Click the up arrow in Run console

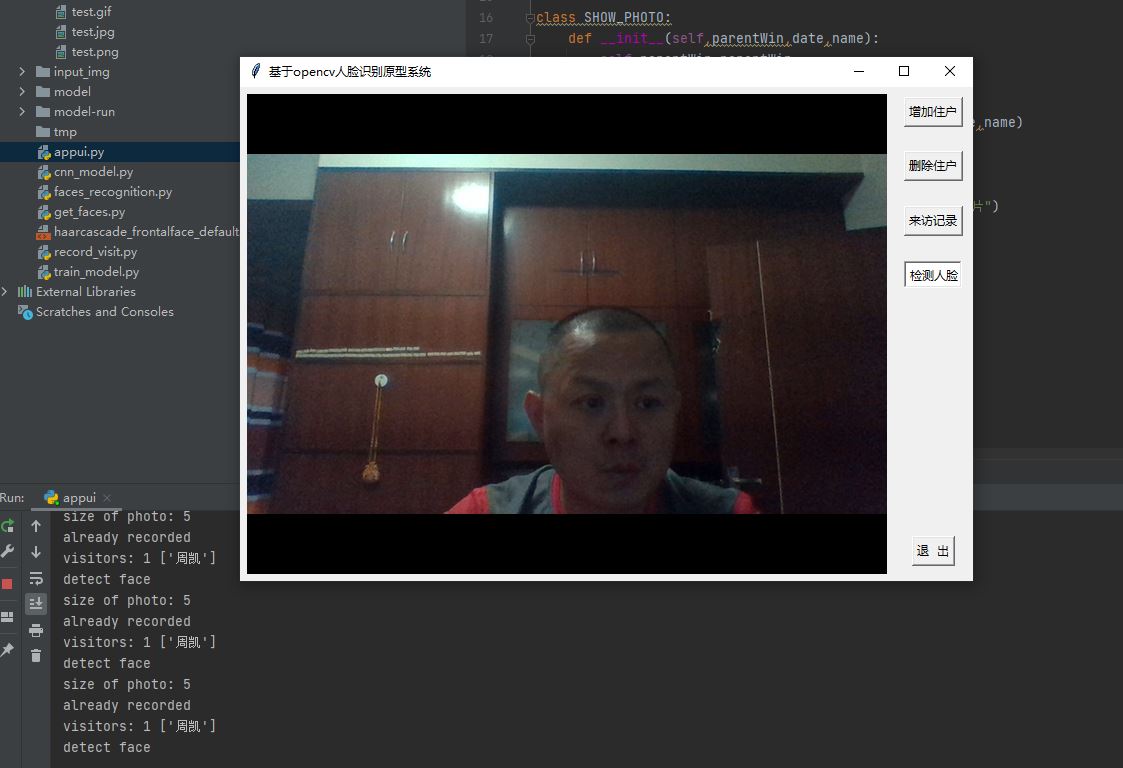click(36, 526)
